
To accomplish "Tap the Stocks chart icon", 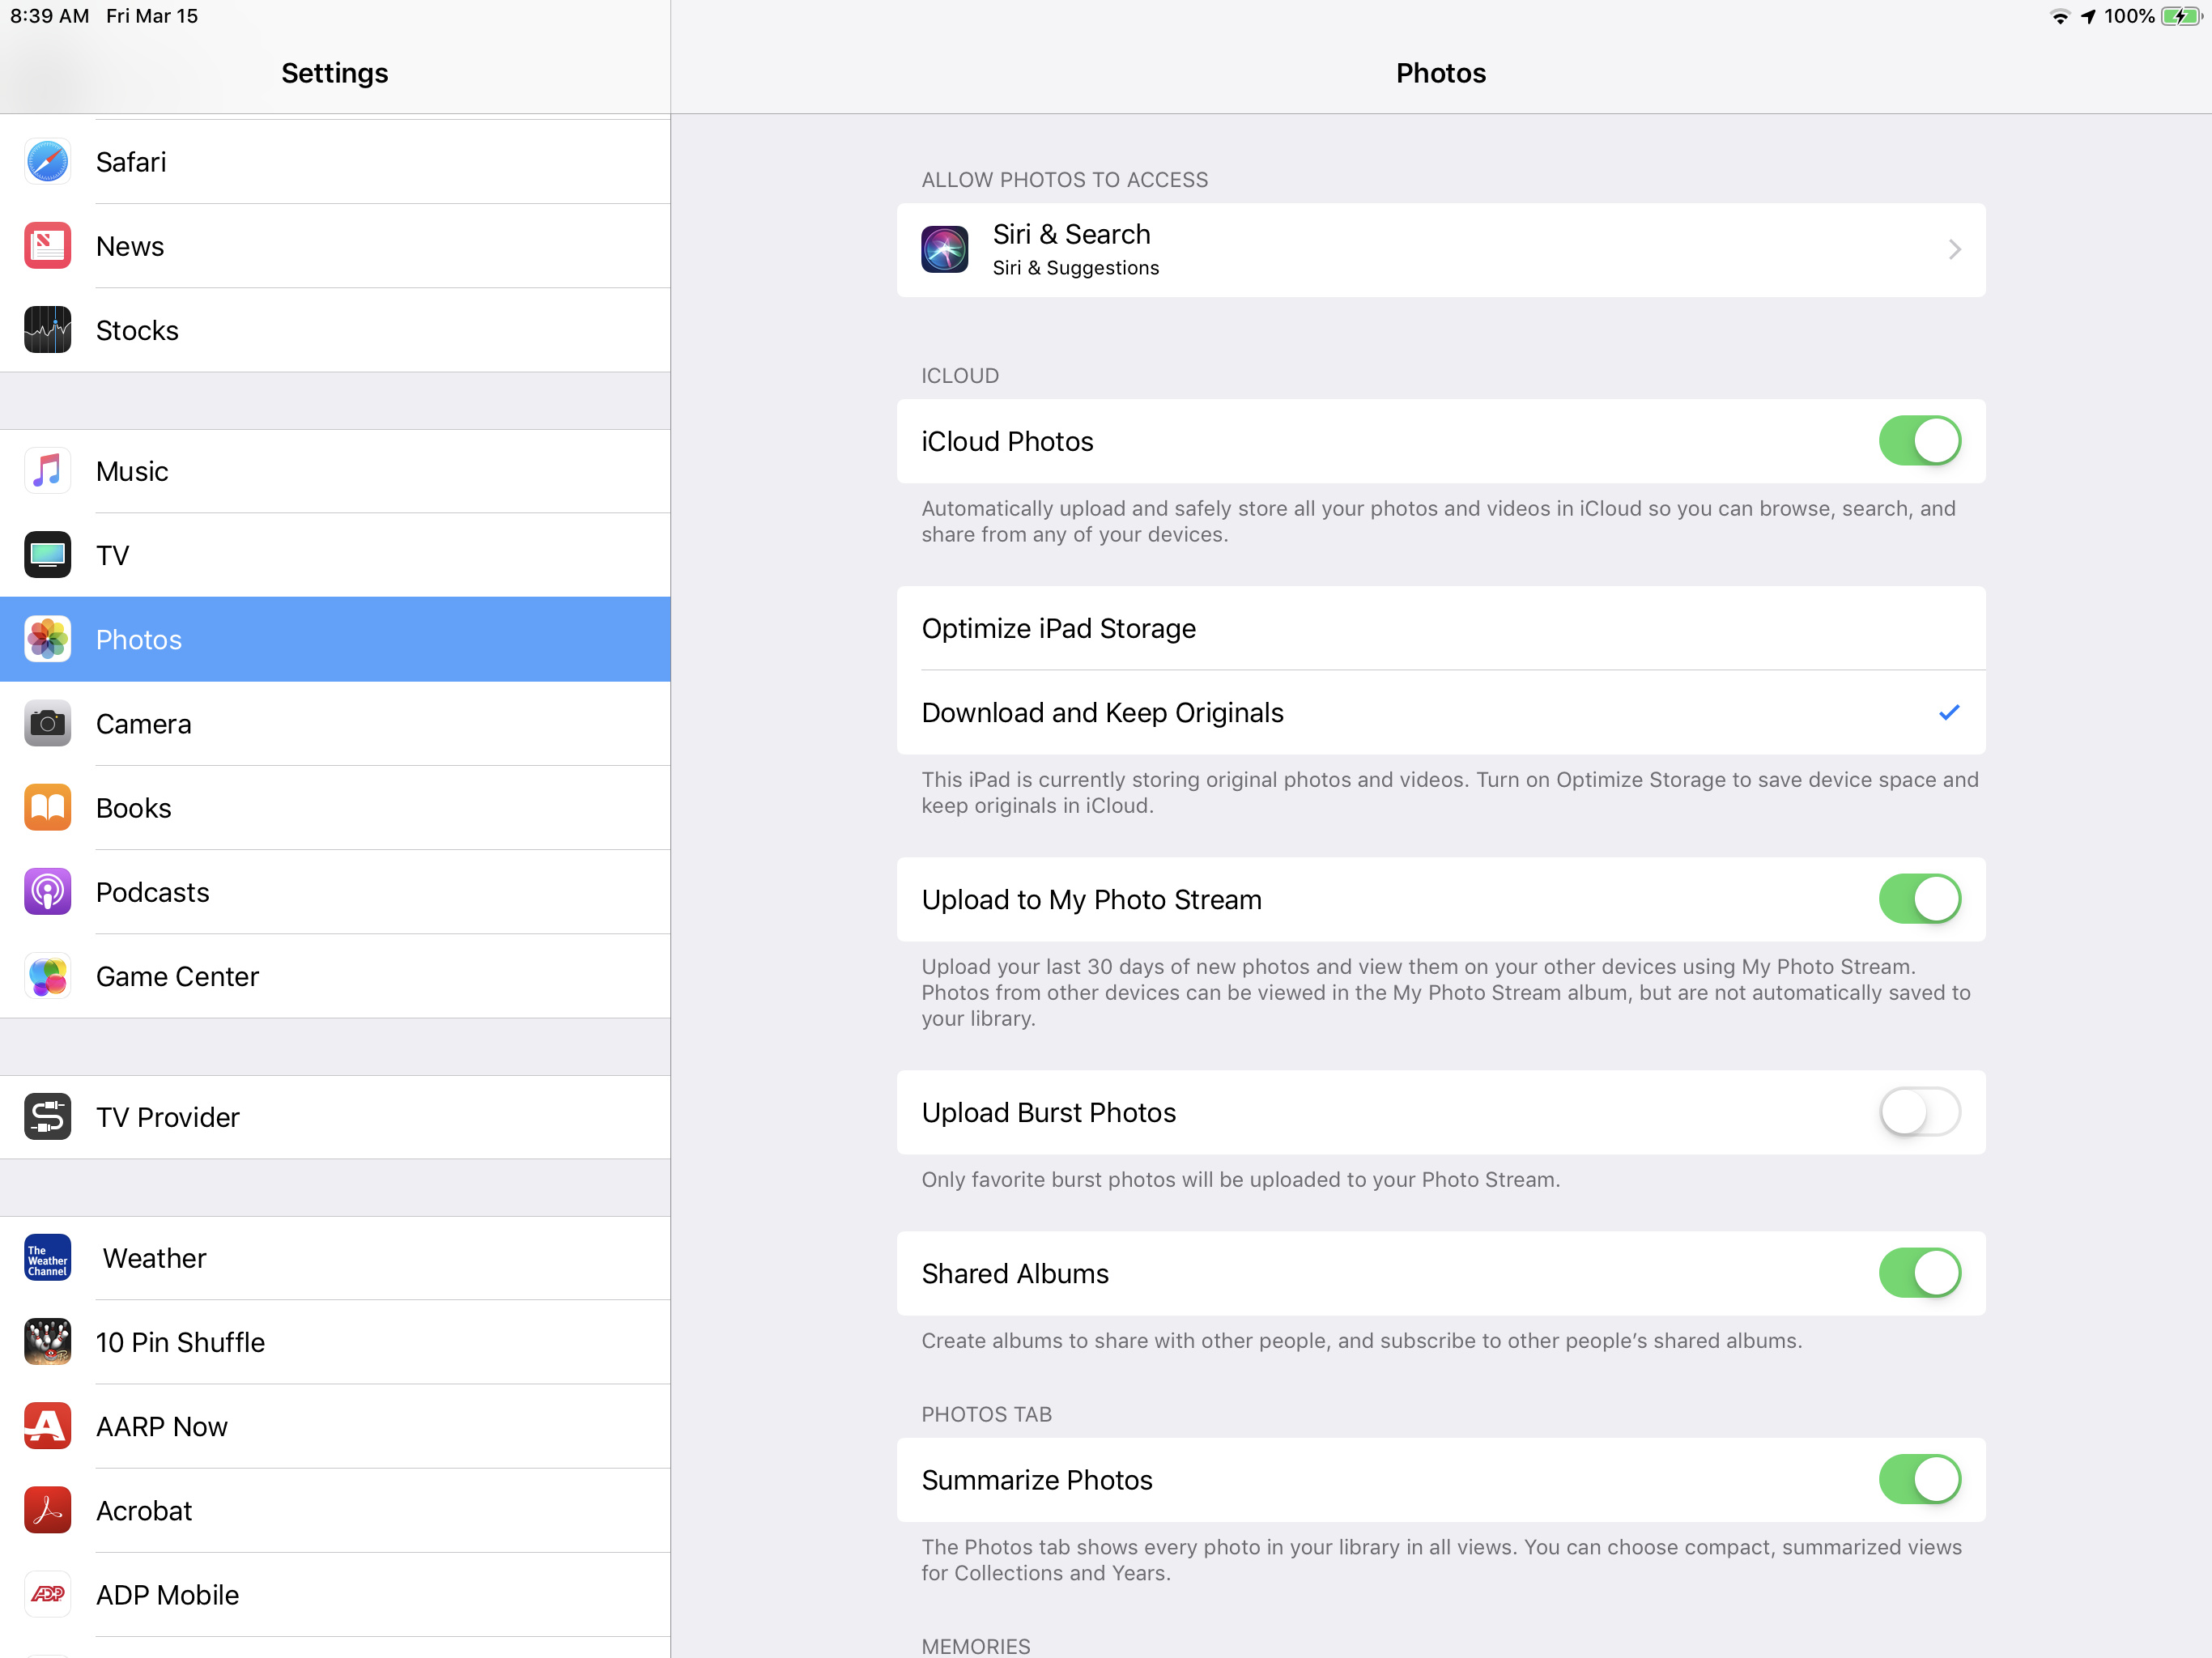I will 47,330.
